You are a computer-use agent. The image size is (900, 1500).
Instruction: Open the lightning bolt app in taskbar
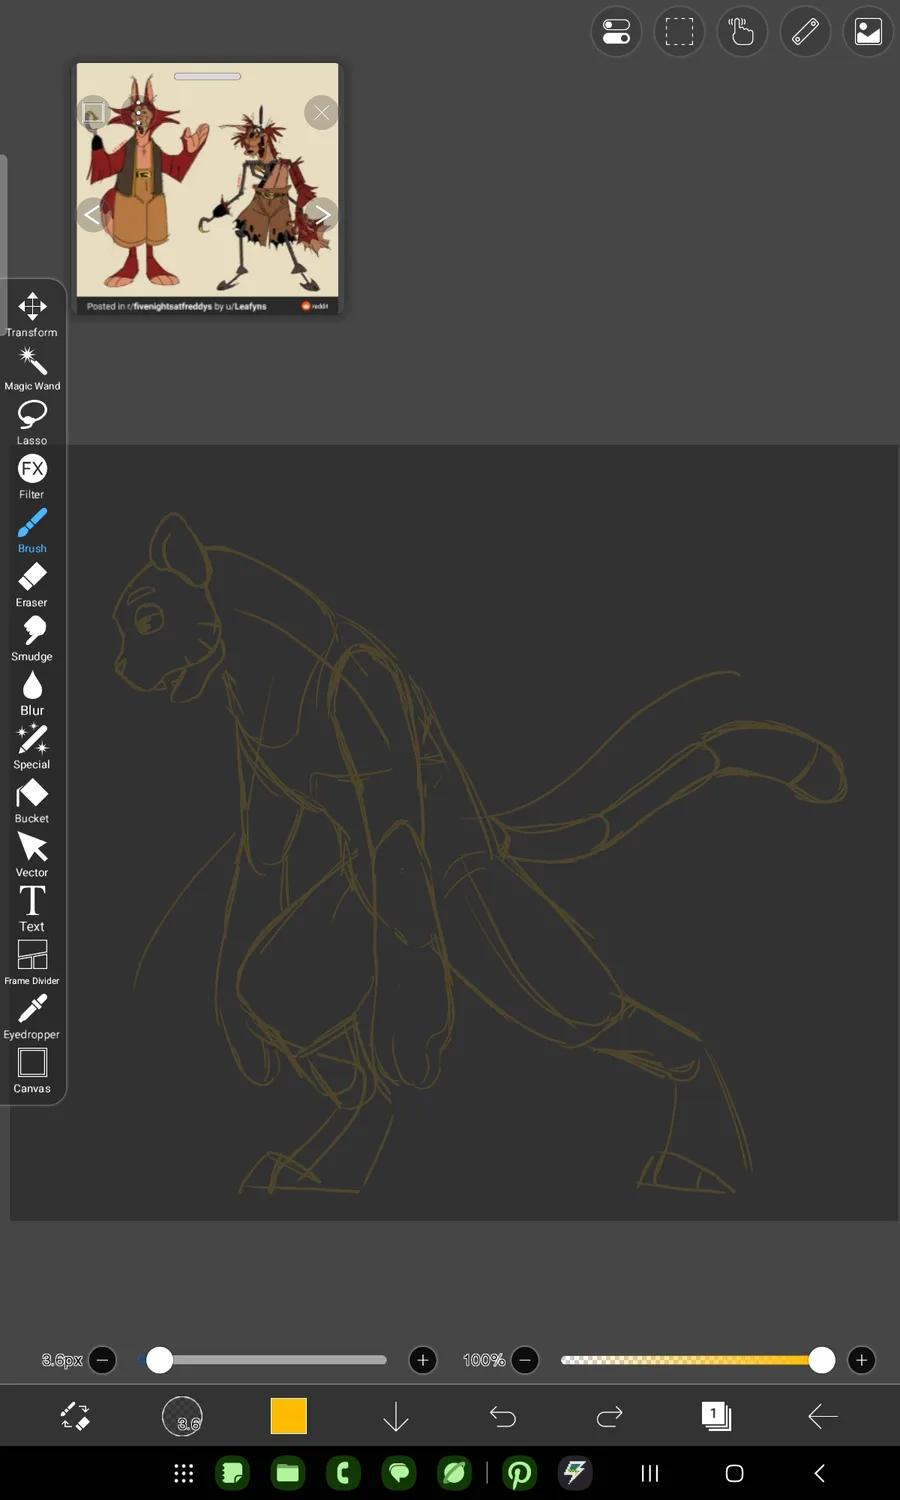pos(574,1473)
